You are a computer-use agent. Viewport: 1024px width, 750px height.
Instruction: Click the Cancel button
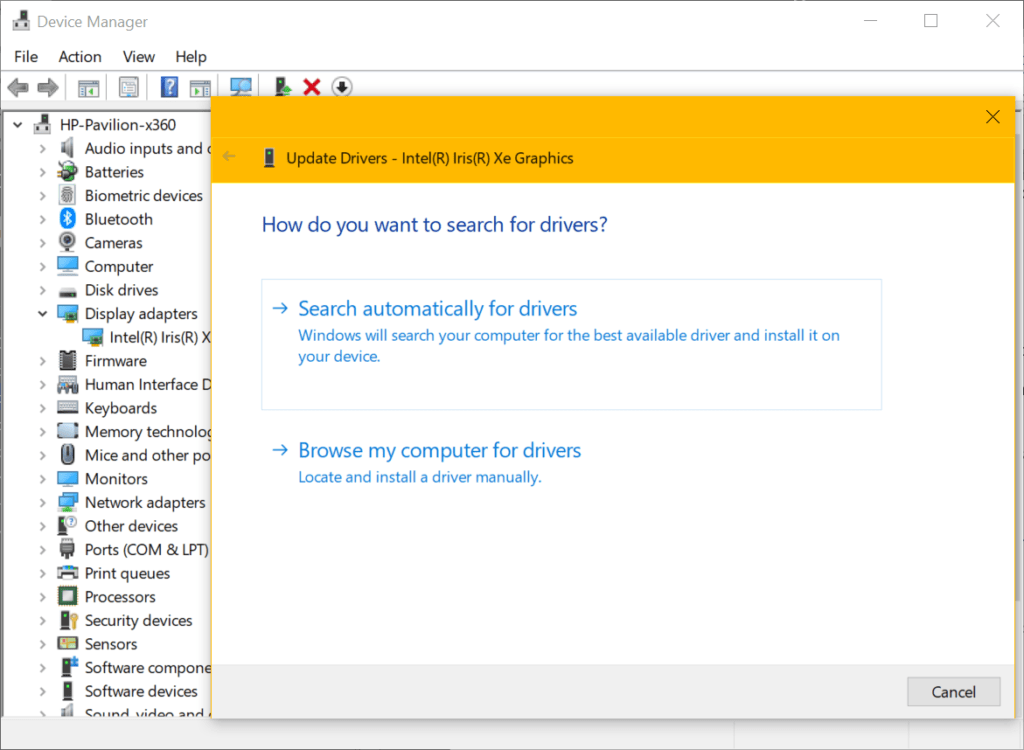coord(953,692)
